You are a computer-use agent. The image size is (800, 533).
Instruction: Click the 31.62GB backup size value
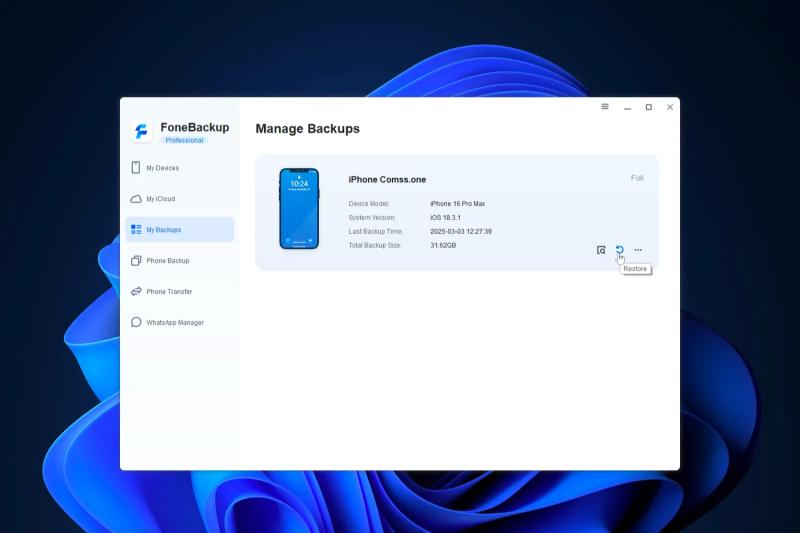443,245
